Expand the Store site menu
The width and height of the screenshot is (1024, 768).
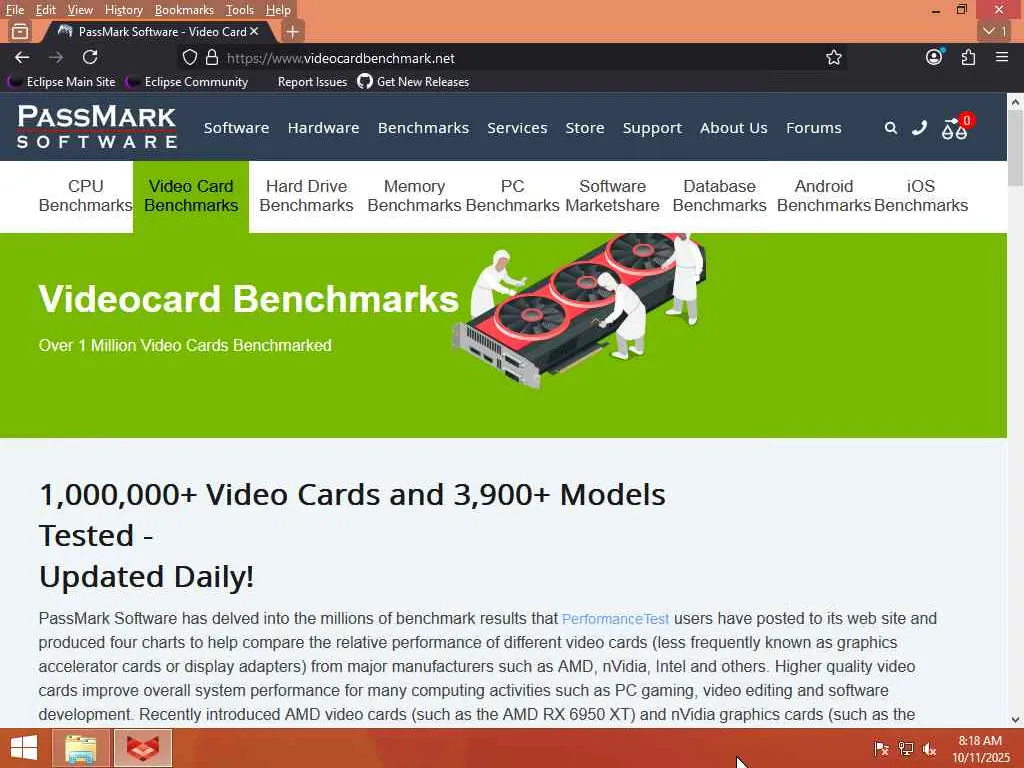[585, 128]
